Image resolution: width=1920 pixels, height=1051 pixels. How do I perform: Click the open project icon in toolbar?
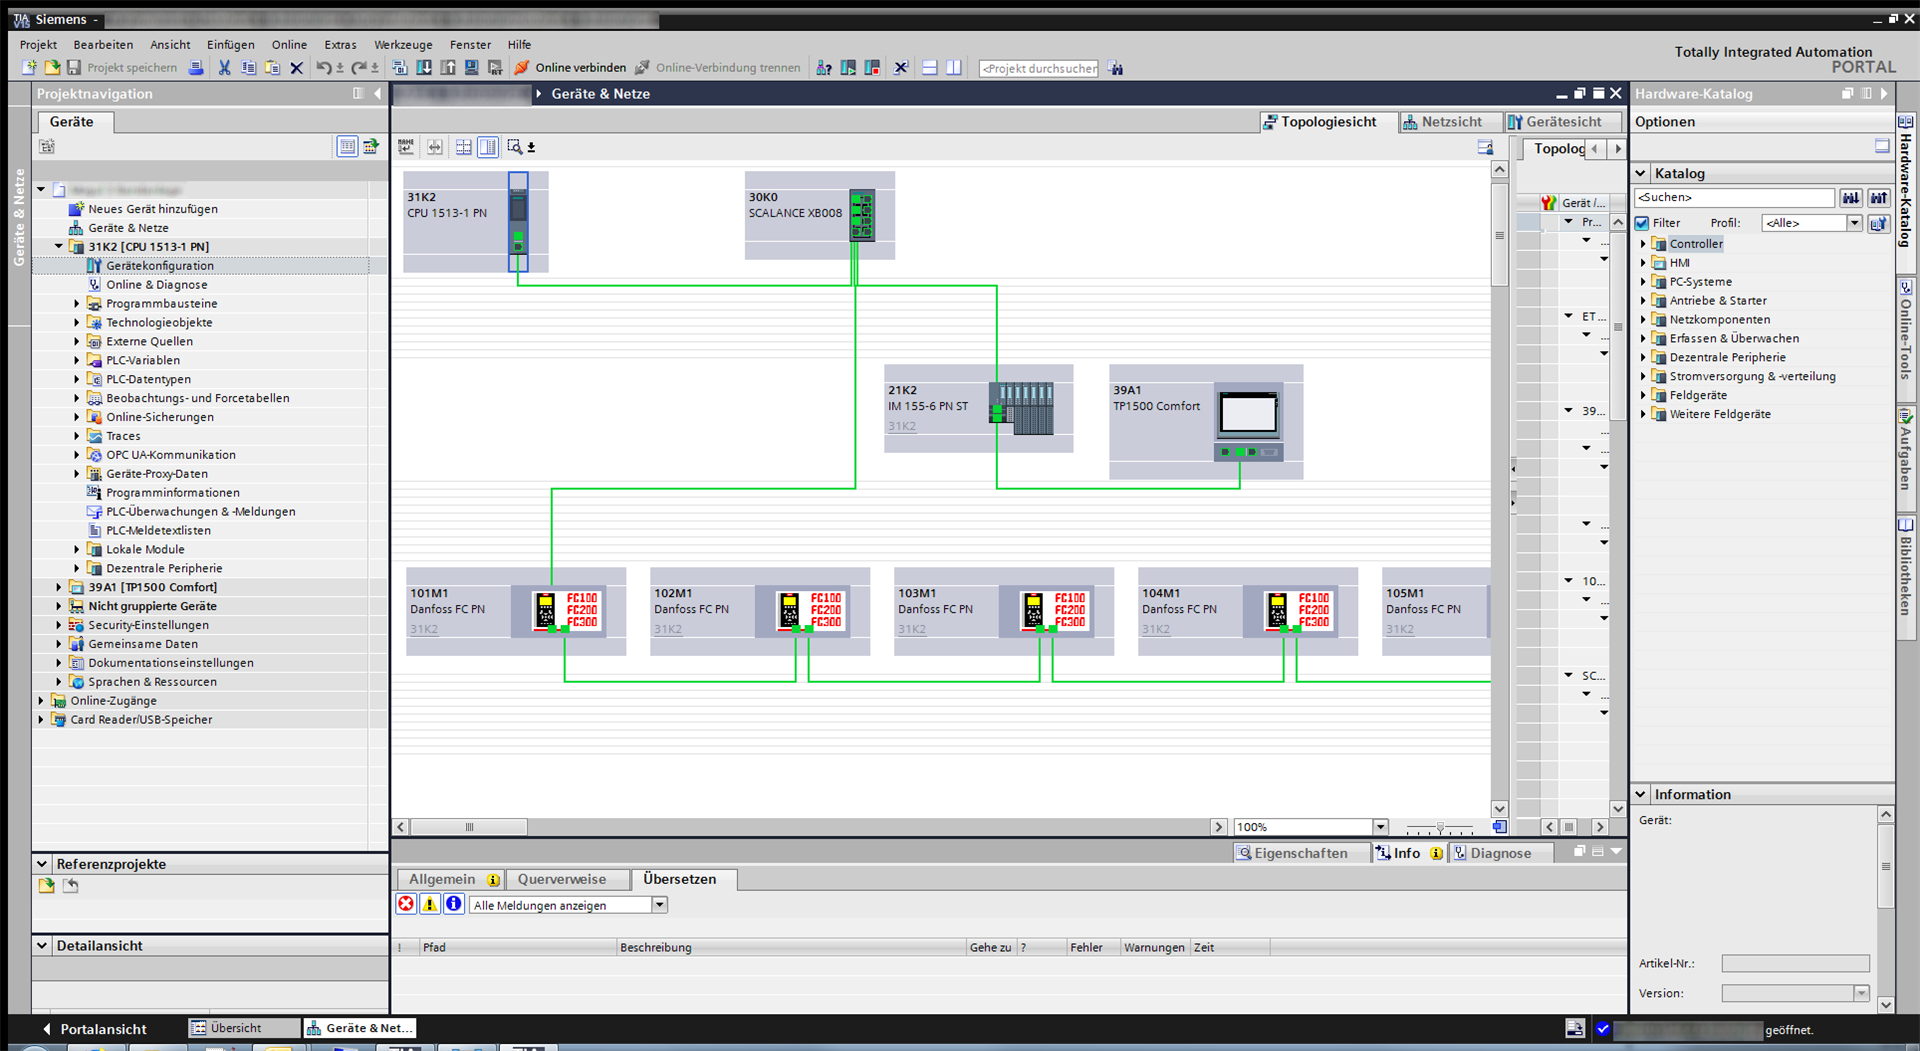[51, 68]
